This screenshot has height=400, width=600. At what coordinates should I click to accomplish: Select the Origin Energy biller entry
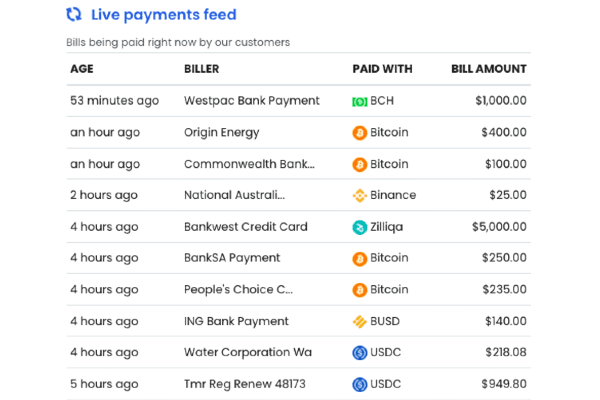[x=221, y=133]
